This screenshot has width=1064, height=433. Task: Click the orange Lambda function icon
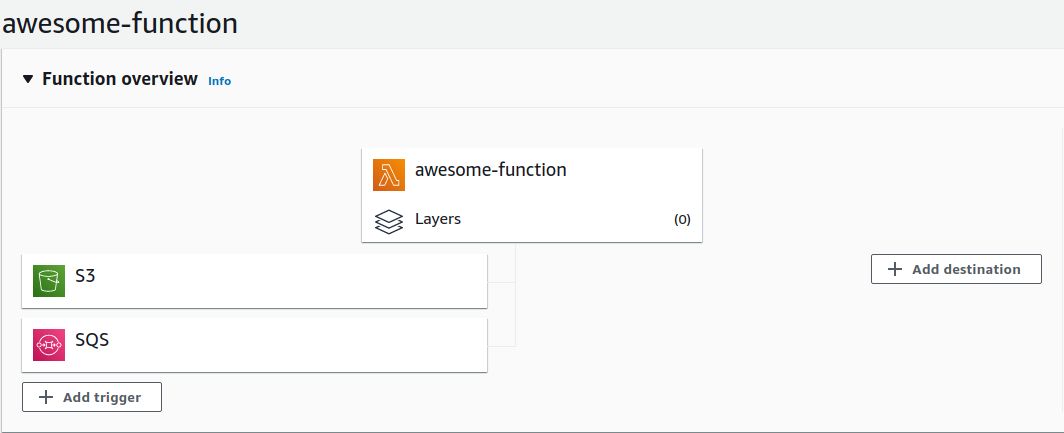(x=388, y=174)
